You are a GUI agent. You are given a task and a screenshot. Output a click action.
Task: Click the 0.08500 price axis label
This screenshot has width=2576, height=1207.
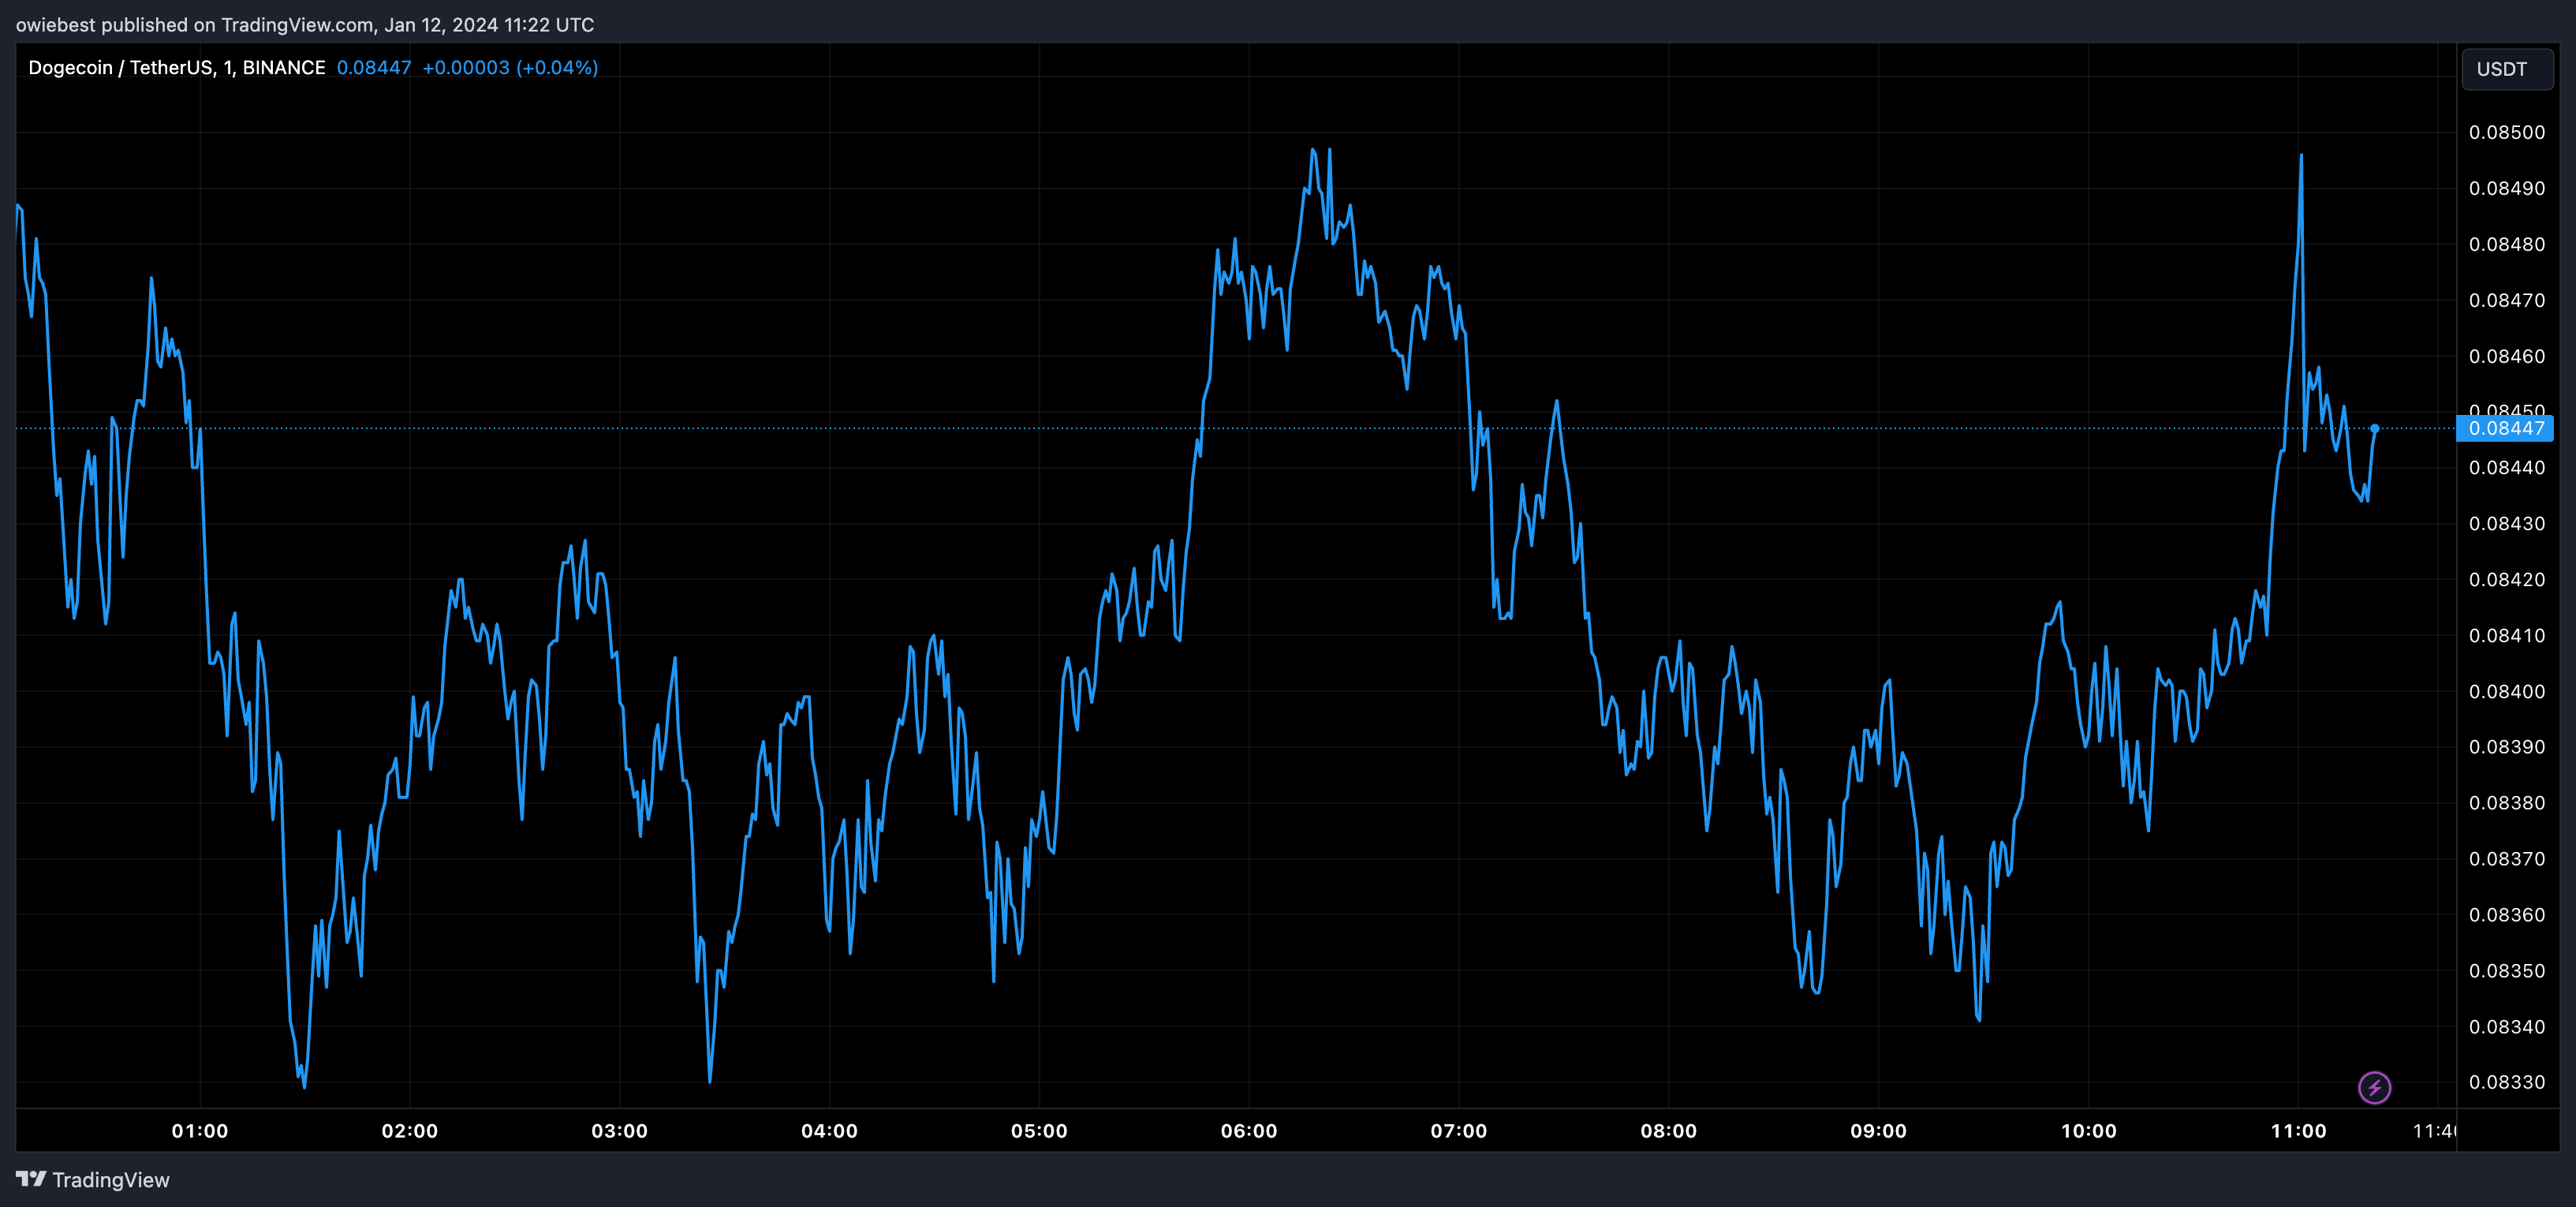pyautogui.click(x=2507, y=132)
